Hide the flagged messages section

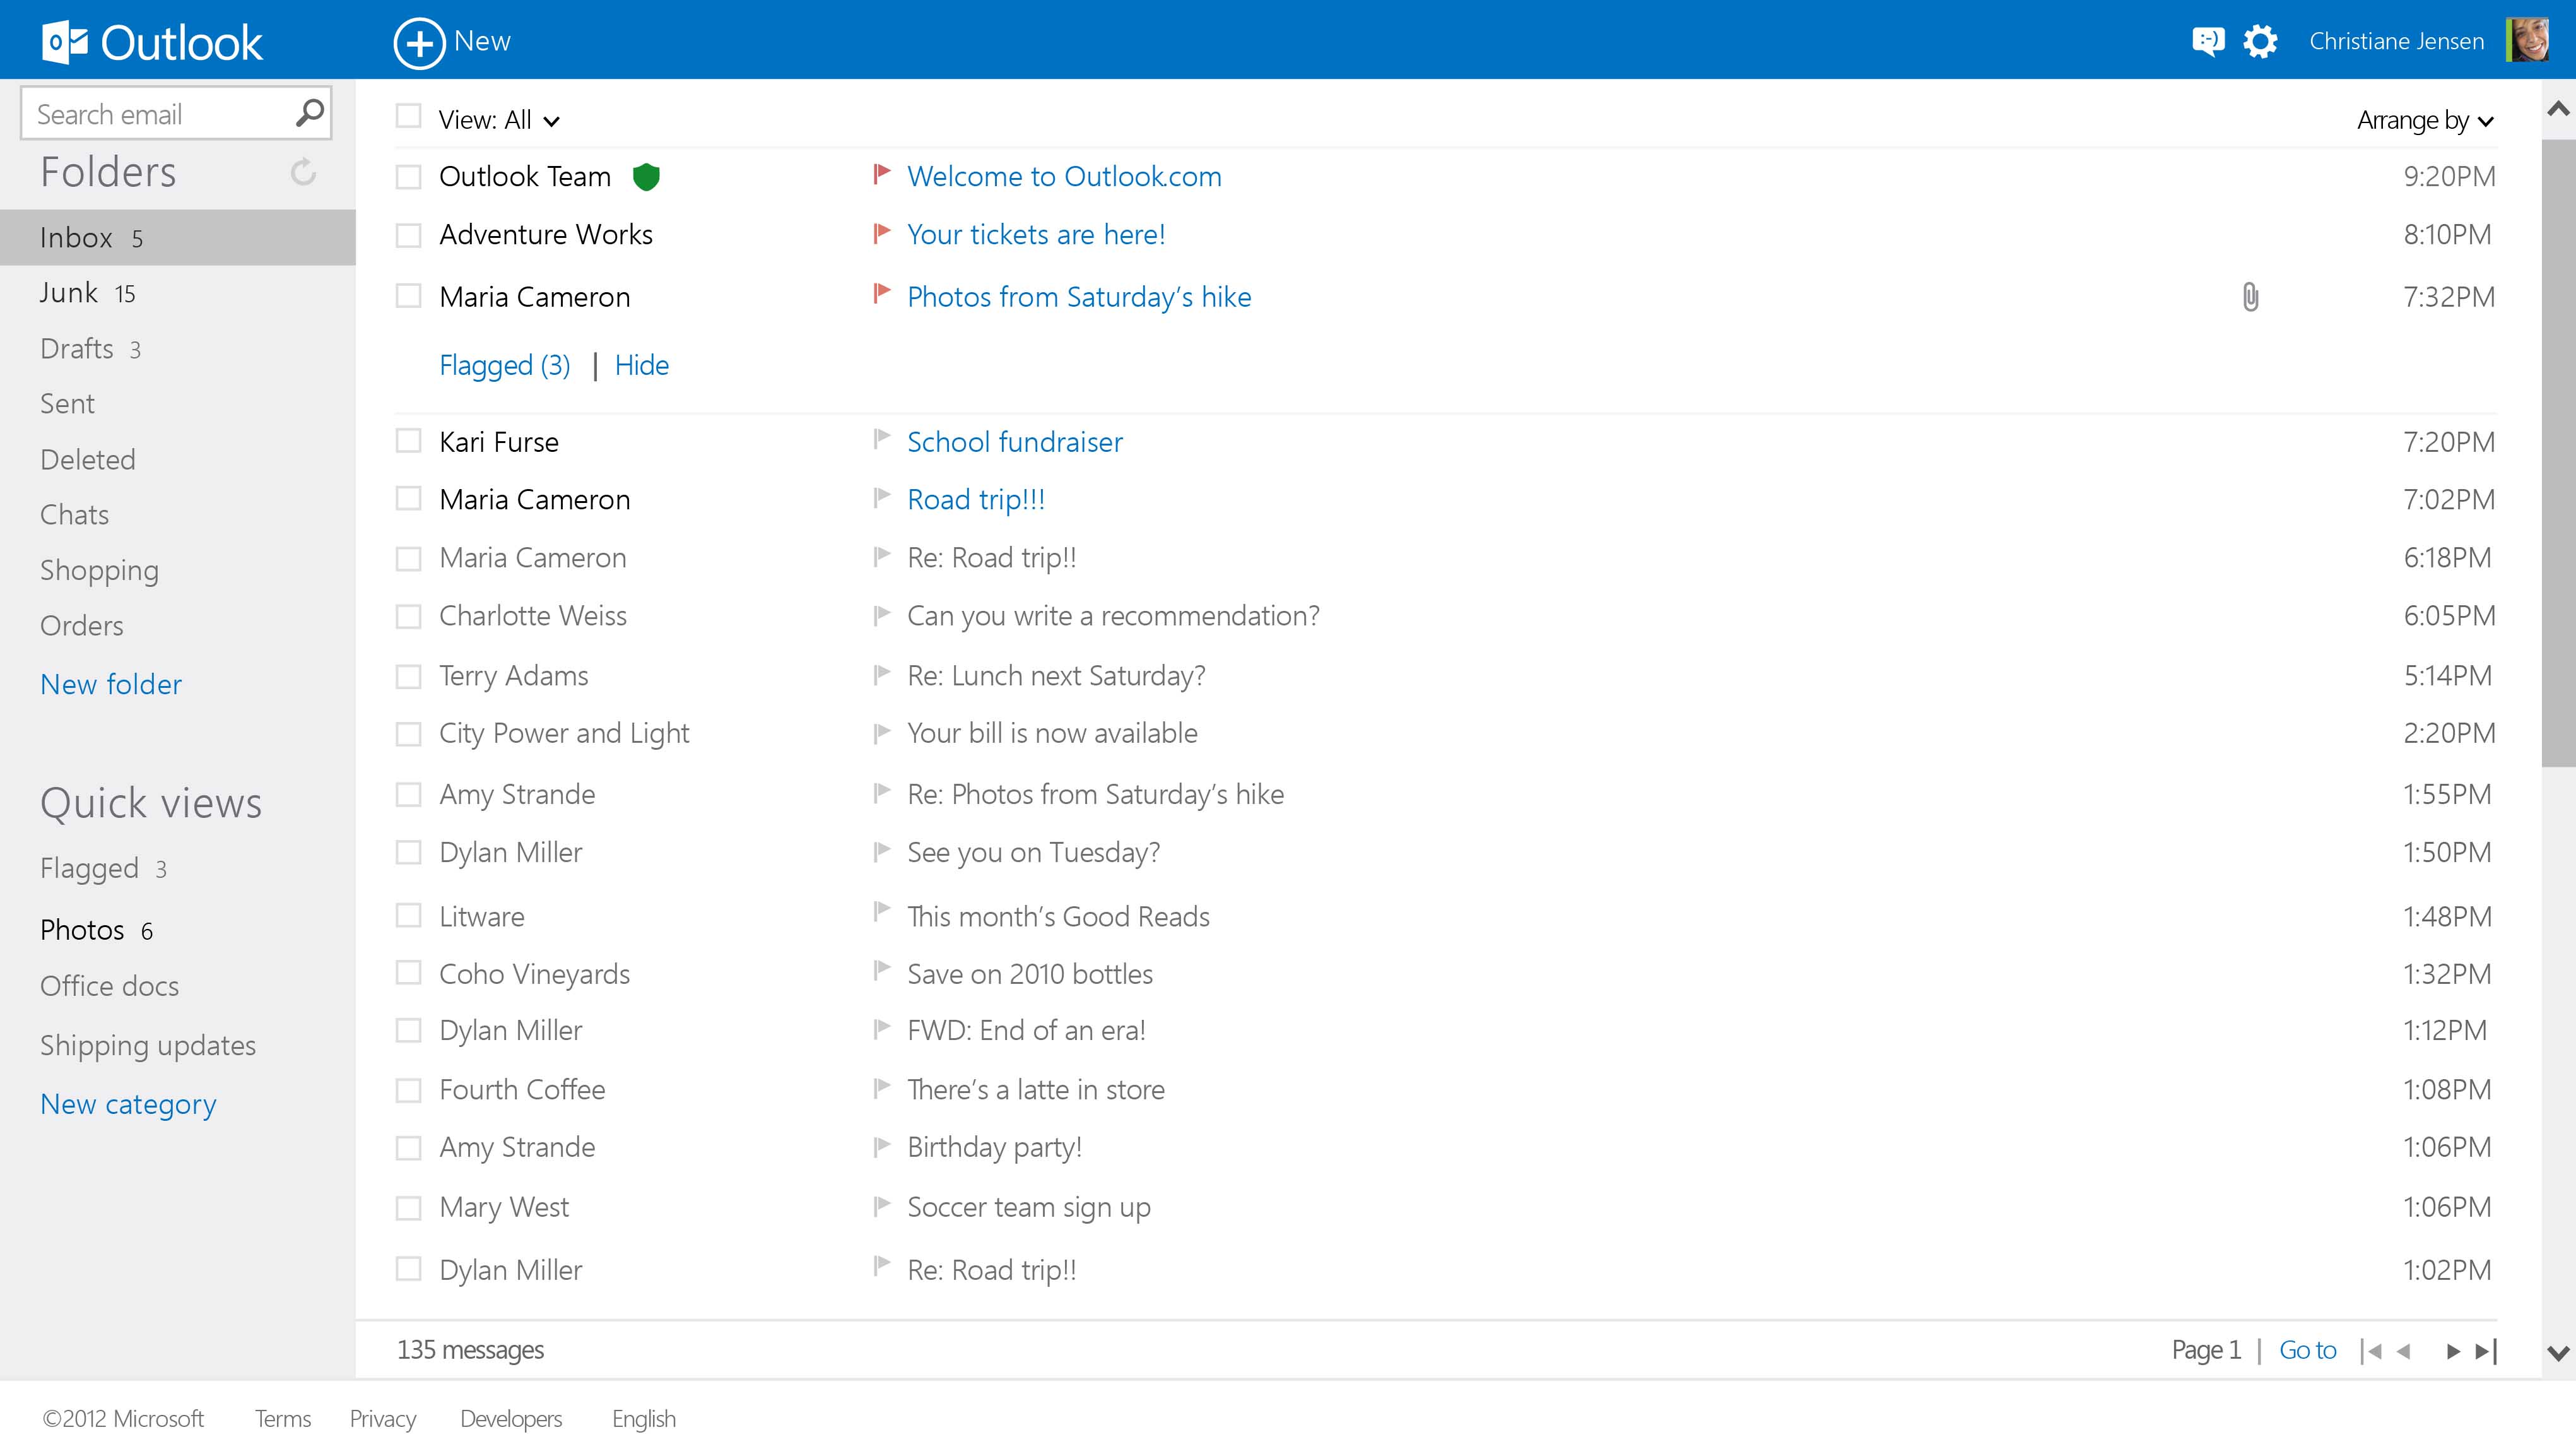pos(641,365)
